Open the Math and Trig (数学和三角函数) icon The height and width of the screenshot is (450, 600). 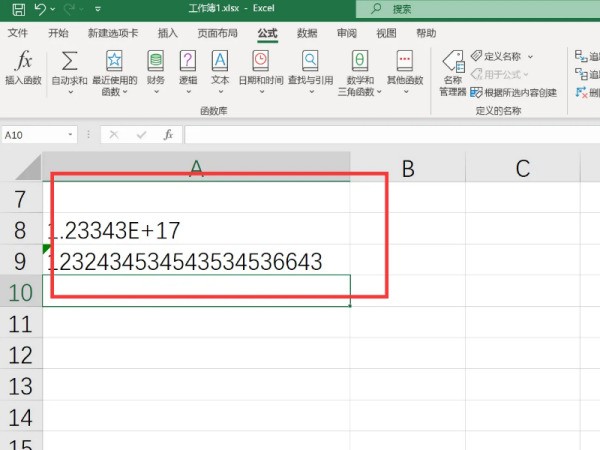[x=360, y=62]
